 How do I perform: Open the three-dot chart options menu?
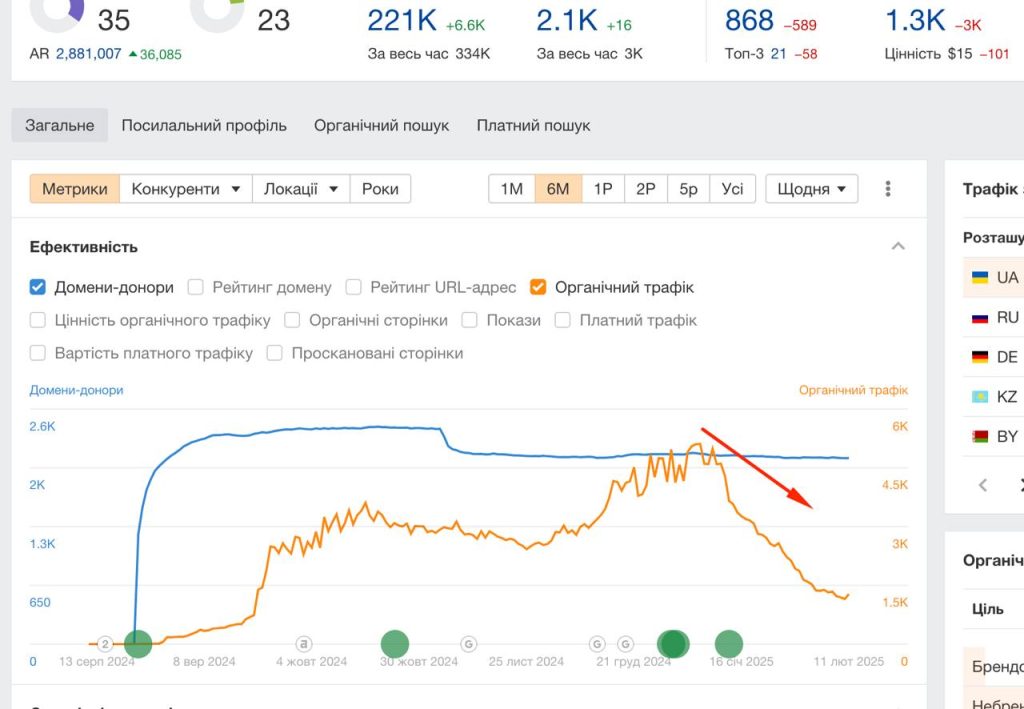click(888, 189)
